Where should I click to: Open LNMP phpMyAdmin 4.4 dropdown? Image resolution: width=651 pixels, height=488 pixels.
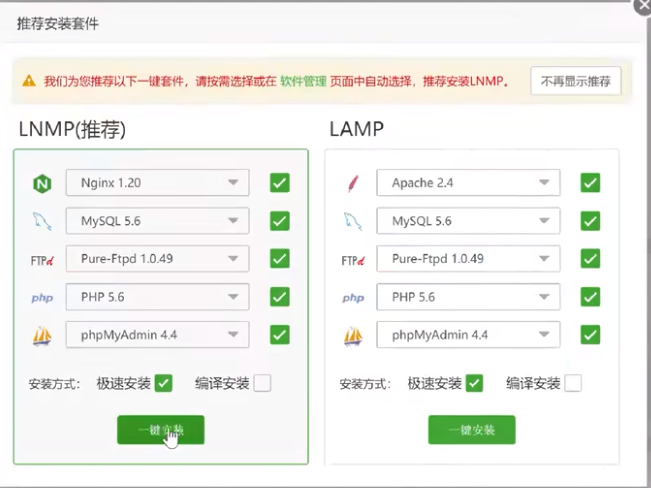157,334
